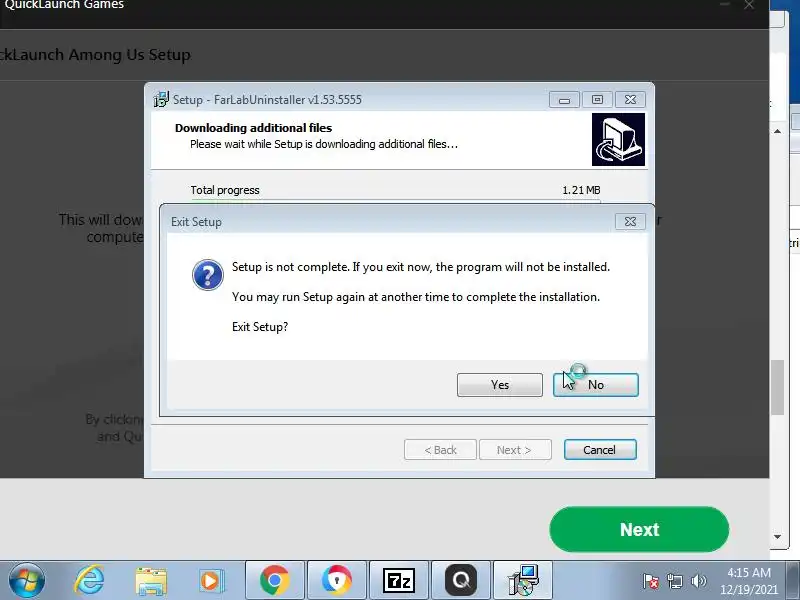
Task: Click the Show desktop button
Action: pos(793,580)
